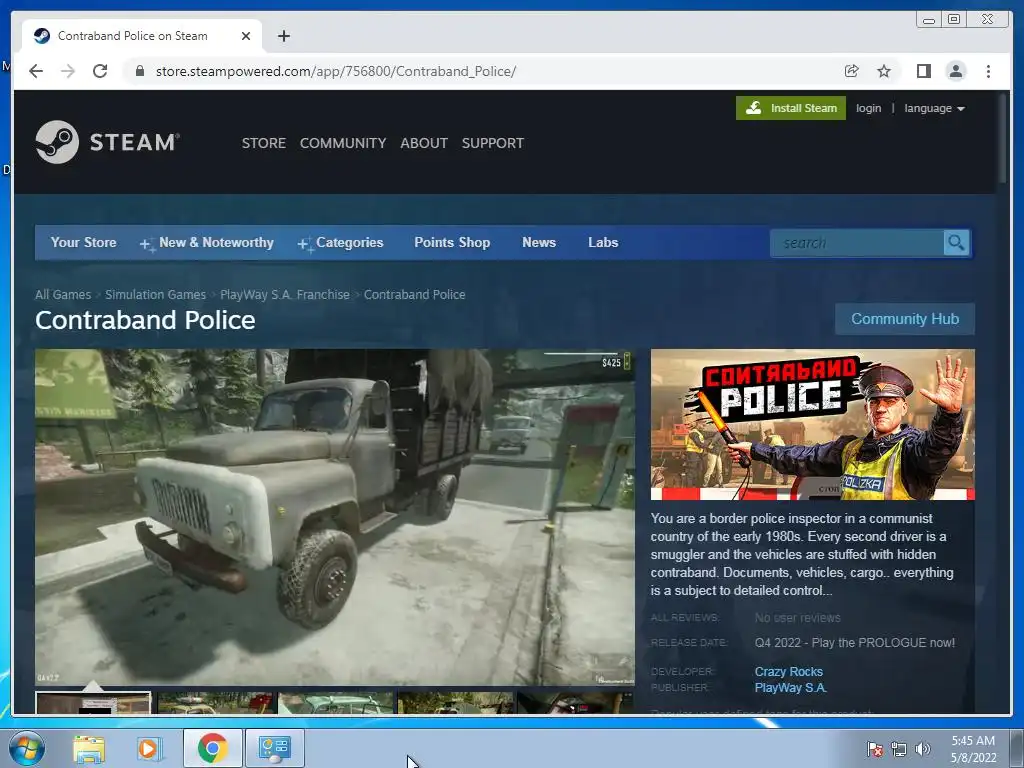
Task: Click the browser forward arrow
Action: pyautogui.click(x=68, y=71)
